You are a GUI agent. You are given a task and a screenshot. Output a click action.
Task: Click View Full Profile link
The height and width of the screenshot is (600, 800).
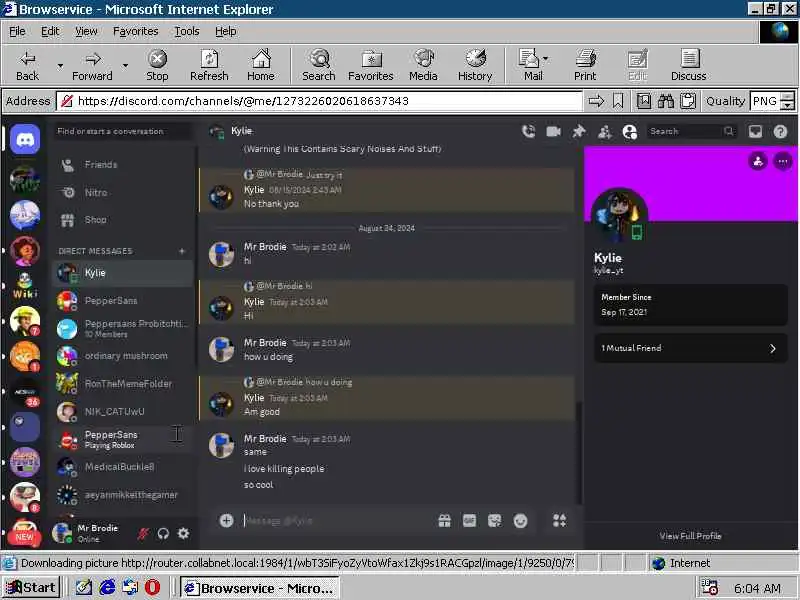point(690,536)
